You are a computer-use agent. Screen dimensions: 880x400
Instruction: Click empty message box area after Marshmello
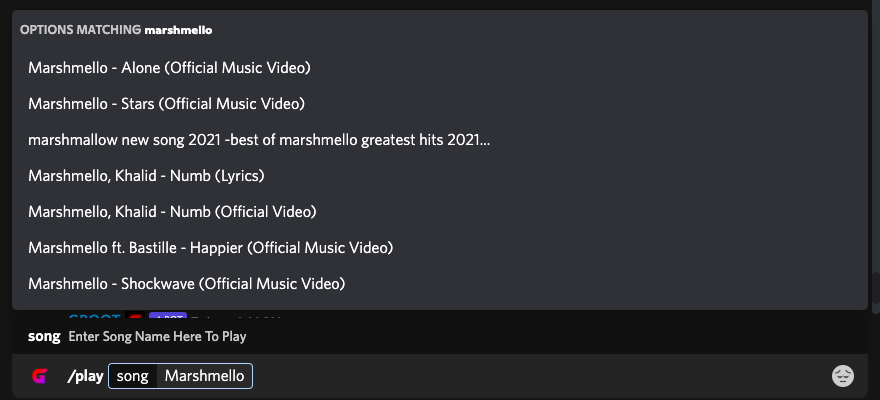[x=540, y=376]
